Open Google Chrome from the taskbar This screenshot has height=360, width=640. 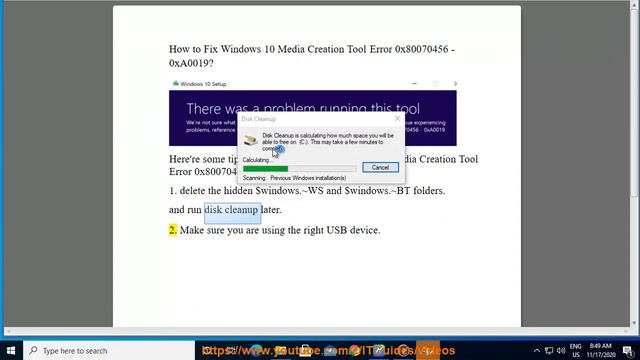pyautogui.click(x=354, y=351)
